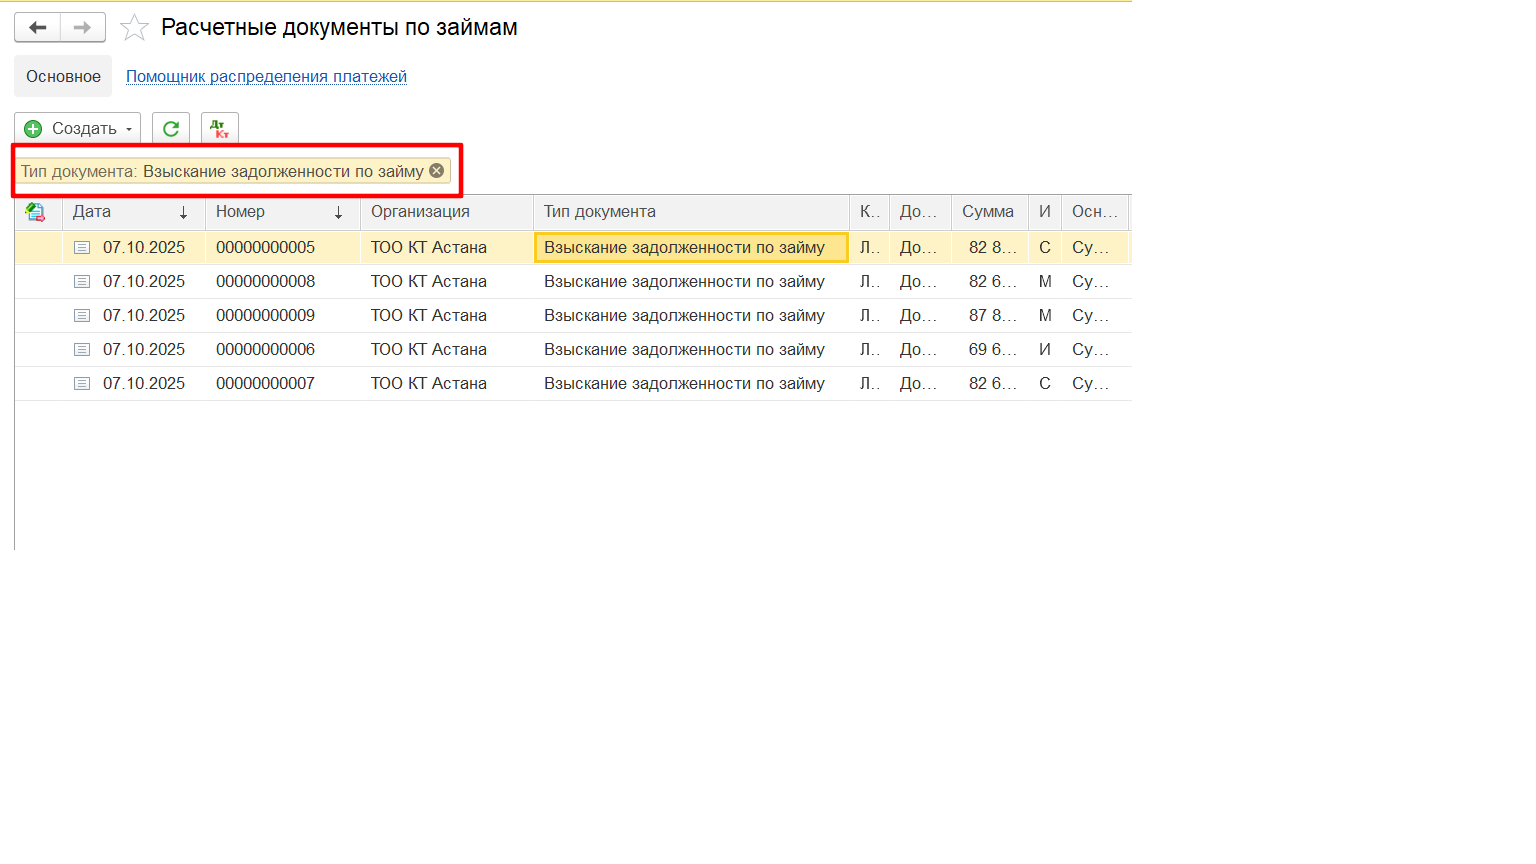Select number cell 00000000008
Screen dimensions: 1536x864
coord(283,281)
